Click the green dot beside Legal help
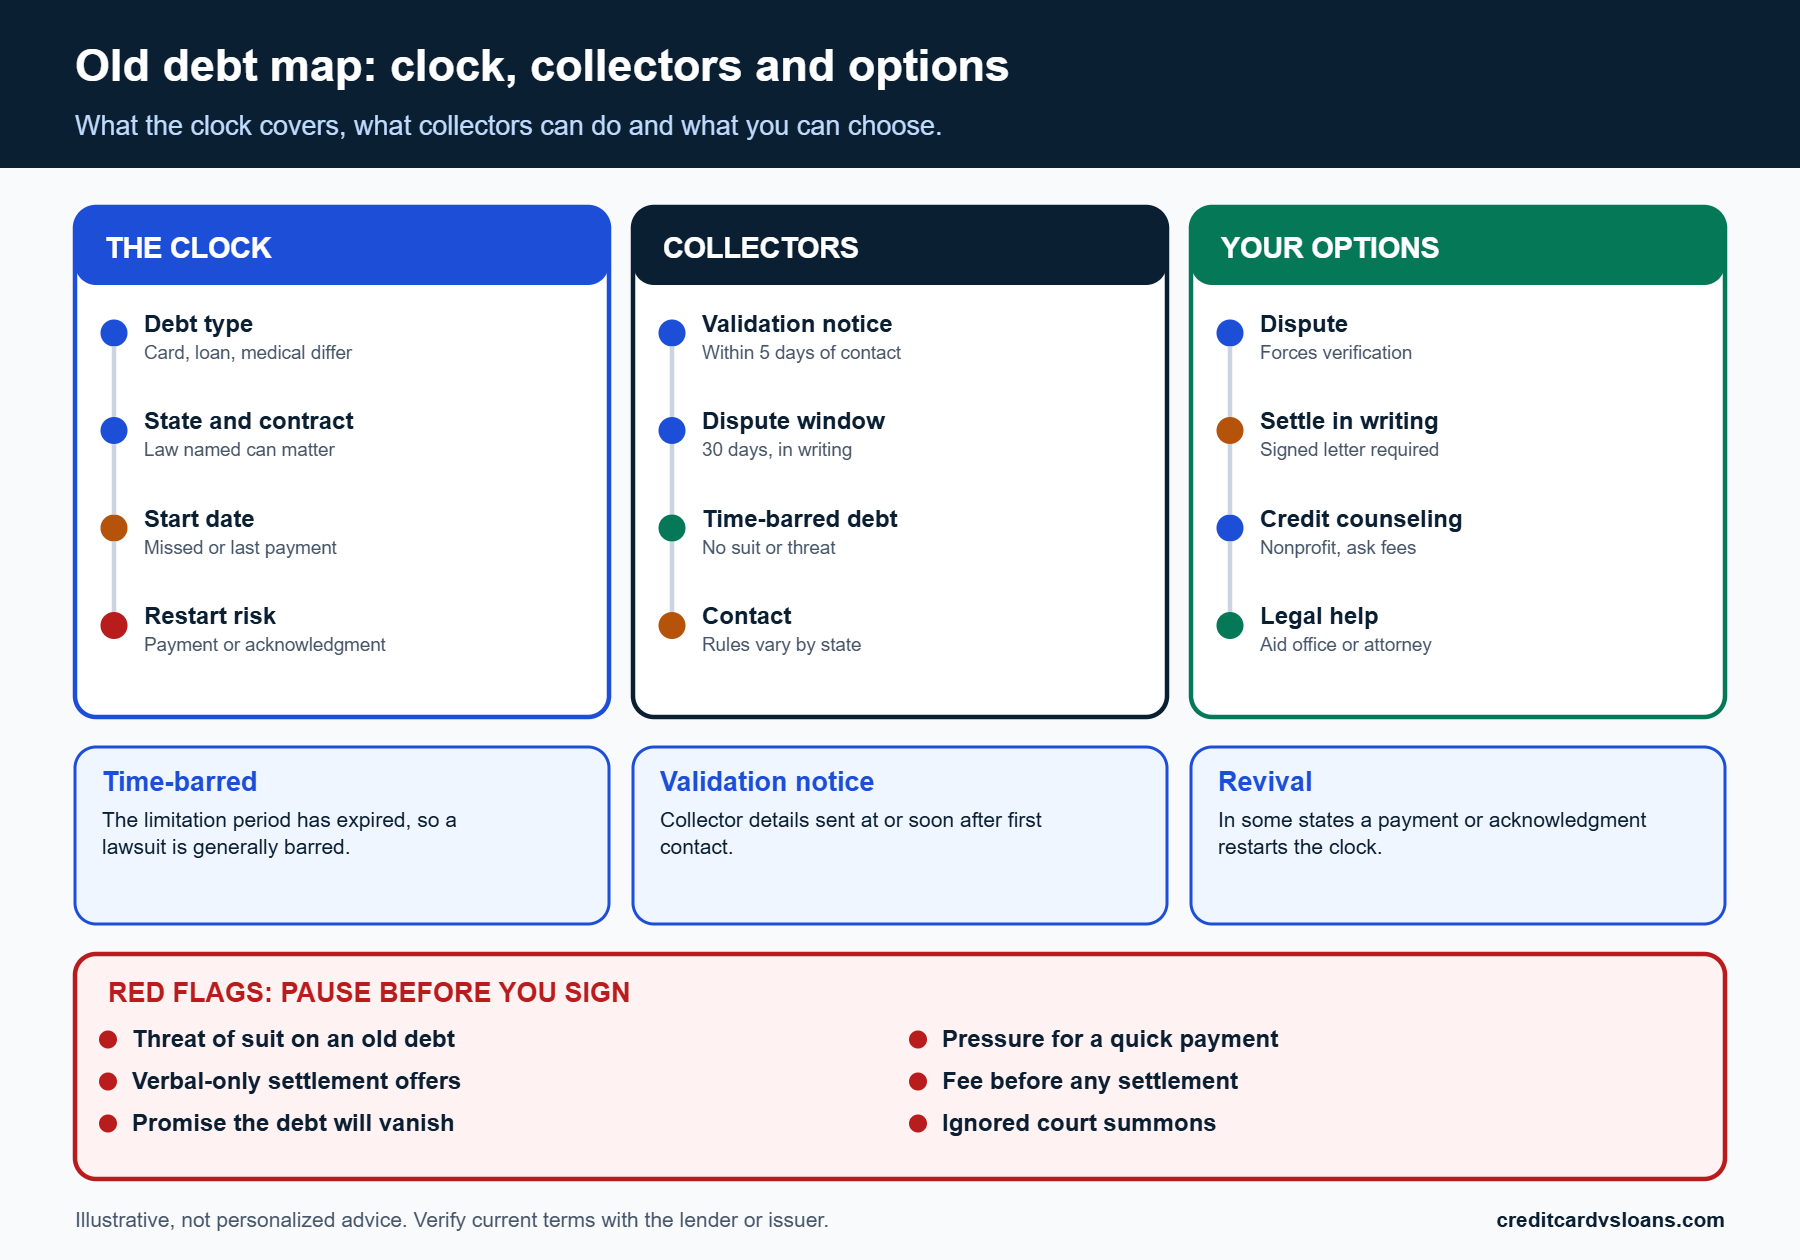Screen dimensions: 1800x1260 [x=1230, y=625]
